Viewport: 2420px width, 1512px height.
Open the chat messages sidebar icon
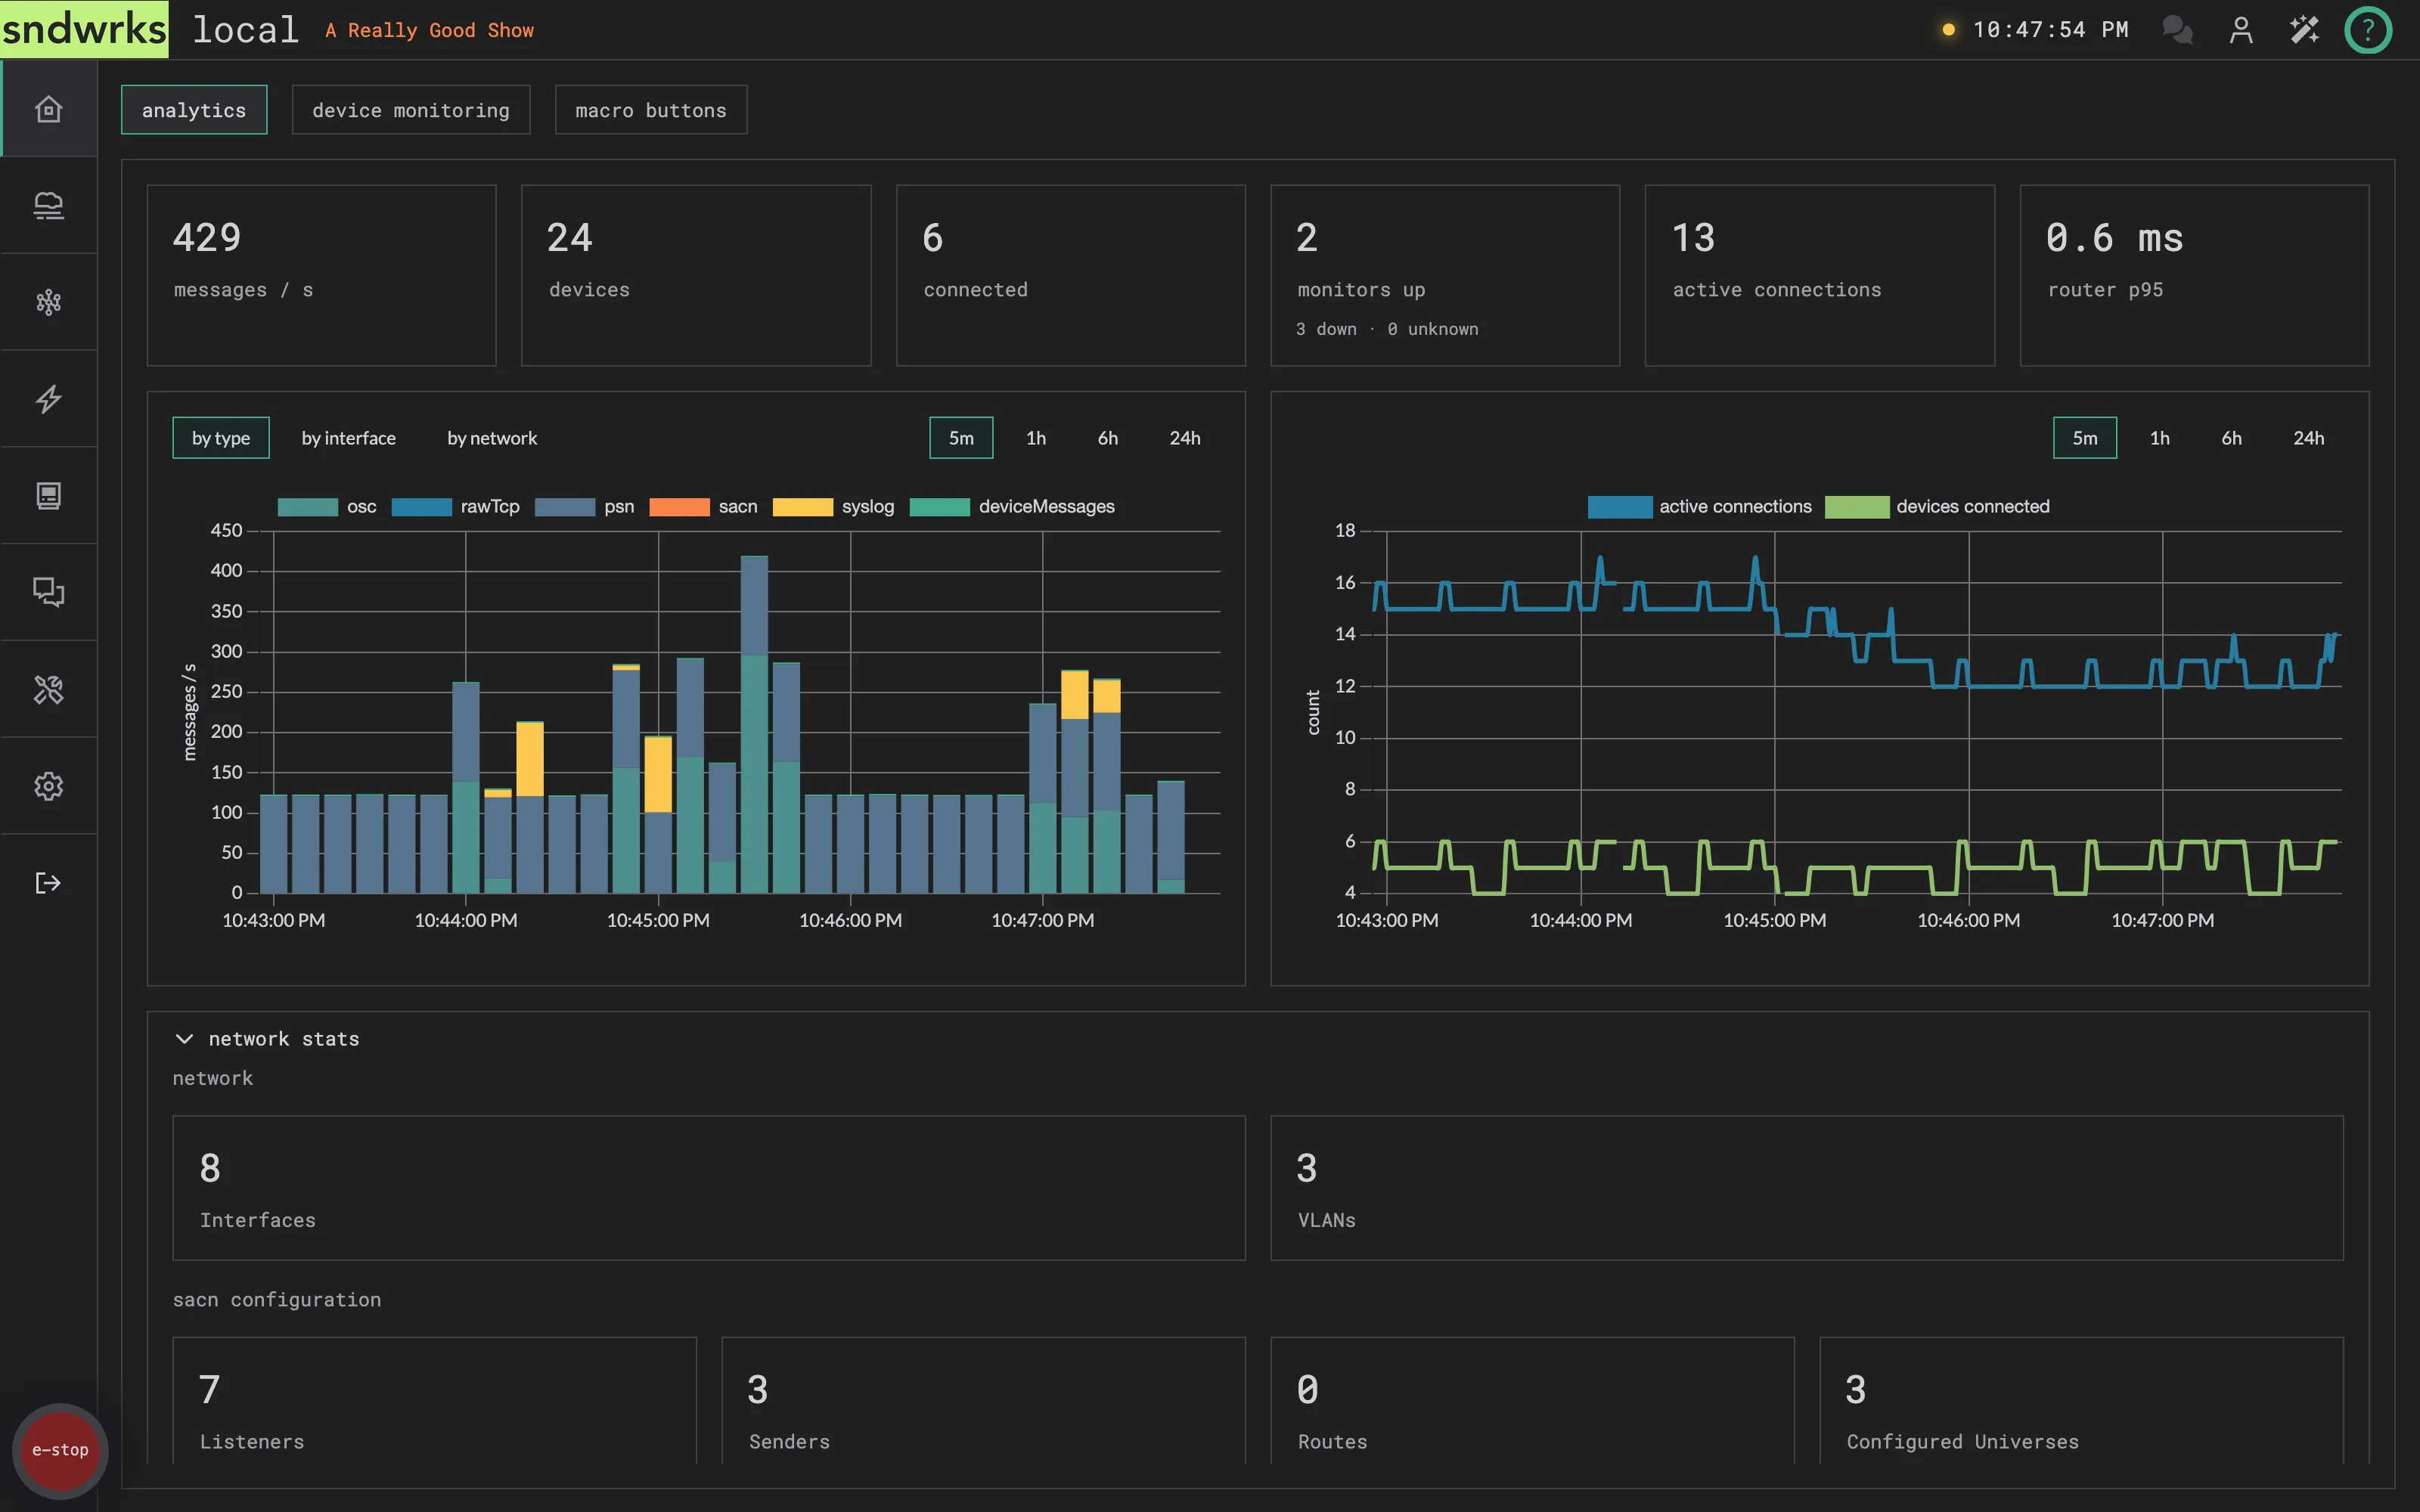tap(48, 592)
